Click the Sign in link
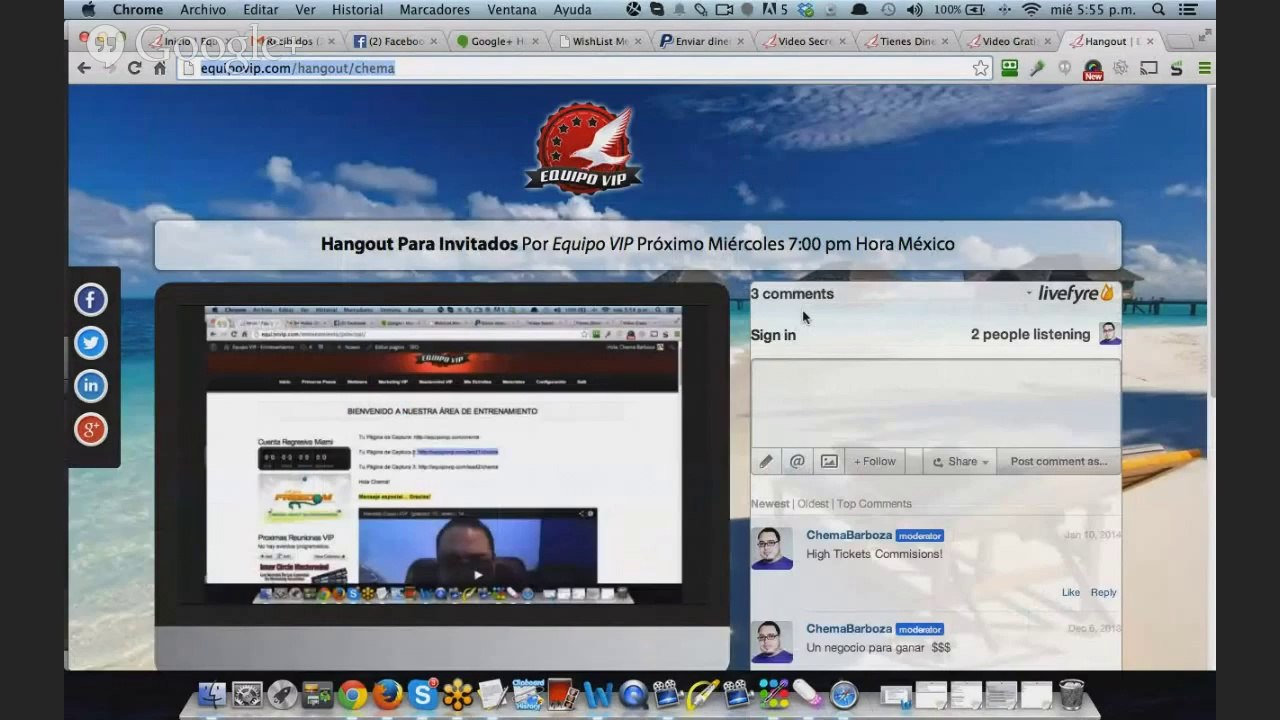 pos(773,335)
